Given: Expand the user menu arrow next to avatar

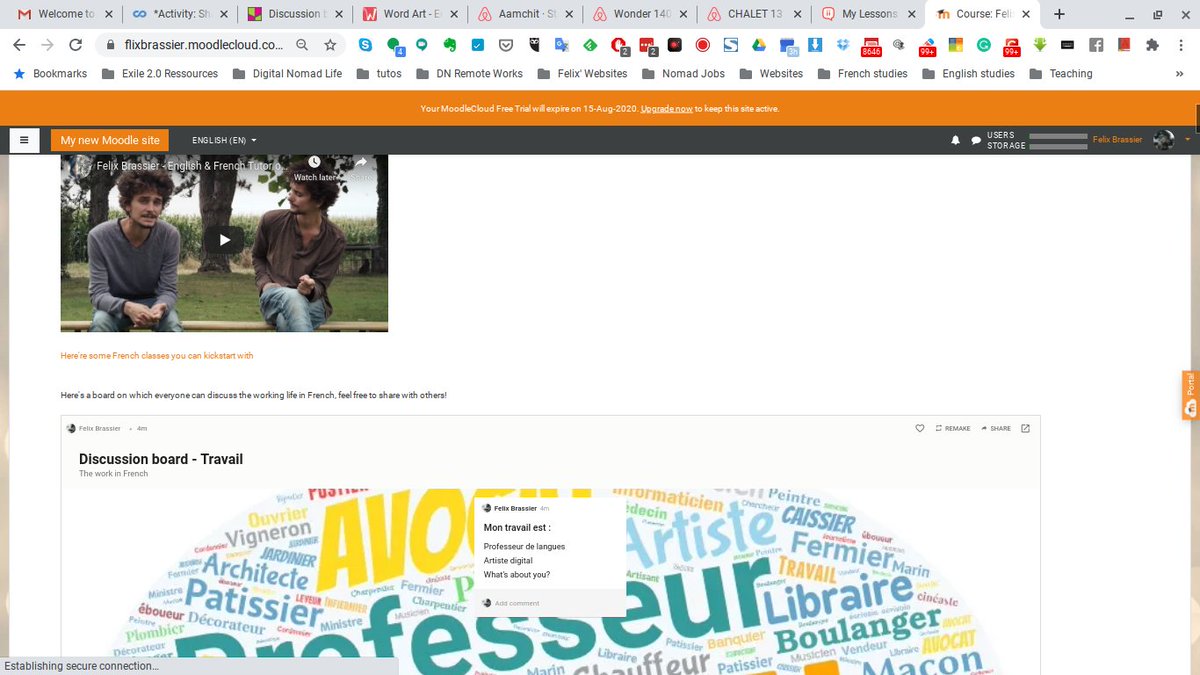Looking at the screenshot, I should (1186, 140).
